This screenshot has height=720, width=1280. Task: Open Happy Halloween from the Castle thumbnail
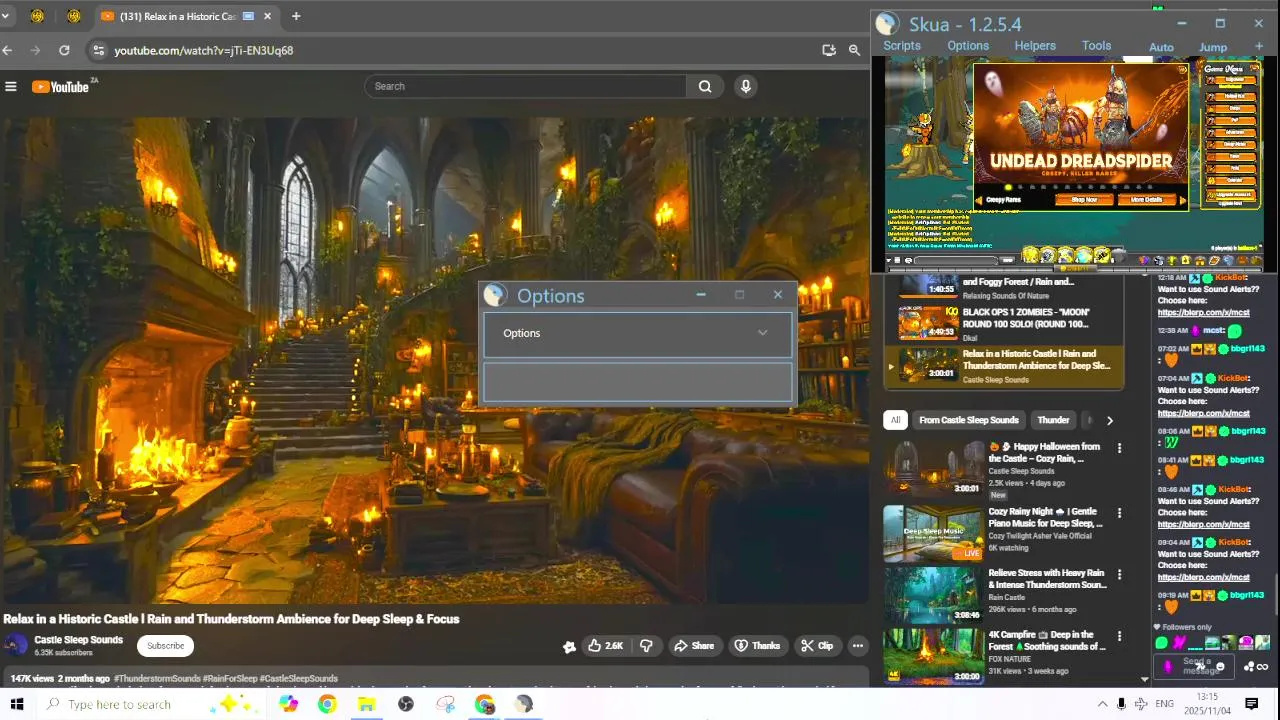[934, 467]
